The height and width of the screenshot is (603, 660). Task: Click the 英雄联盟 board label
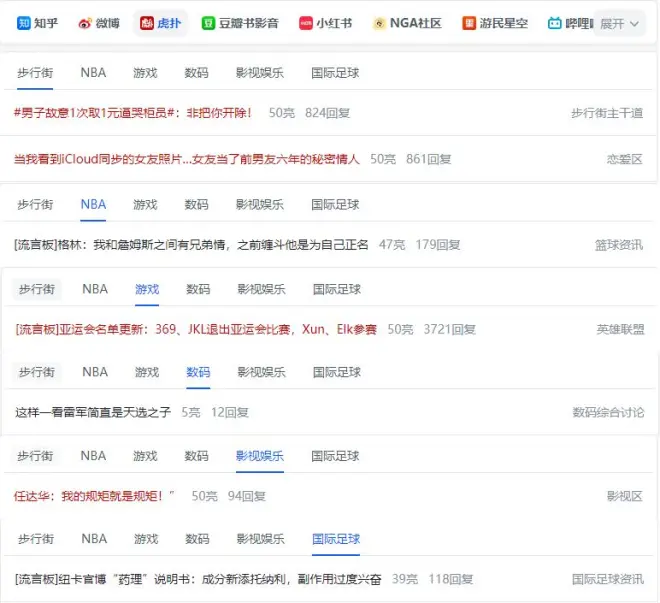[620, 329]
